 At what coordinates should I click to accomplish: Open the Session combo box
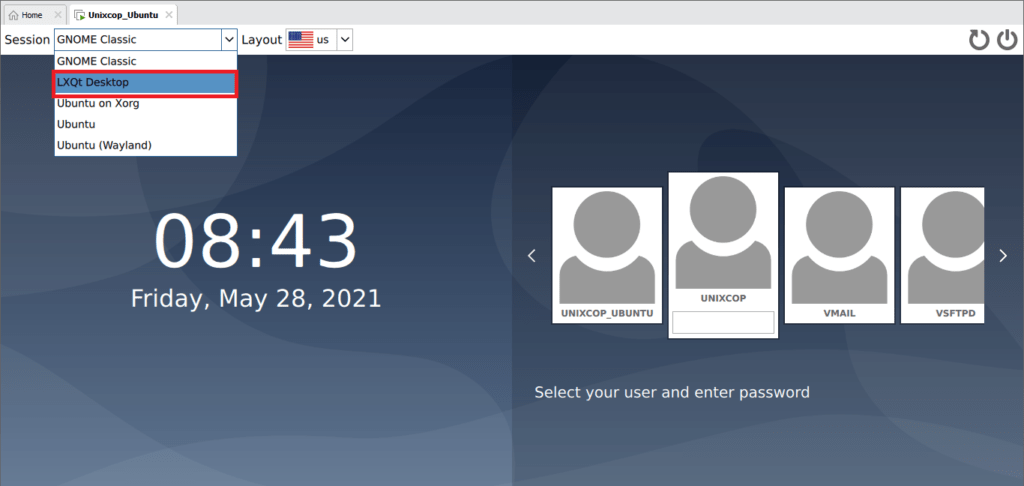[x=145, y=40]
